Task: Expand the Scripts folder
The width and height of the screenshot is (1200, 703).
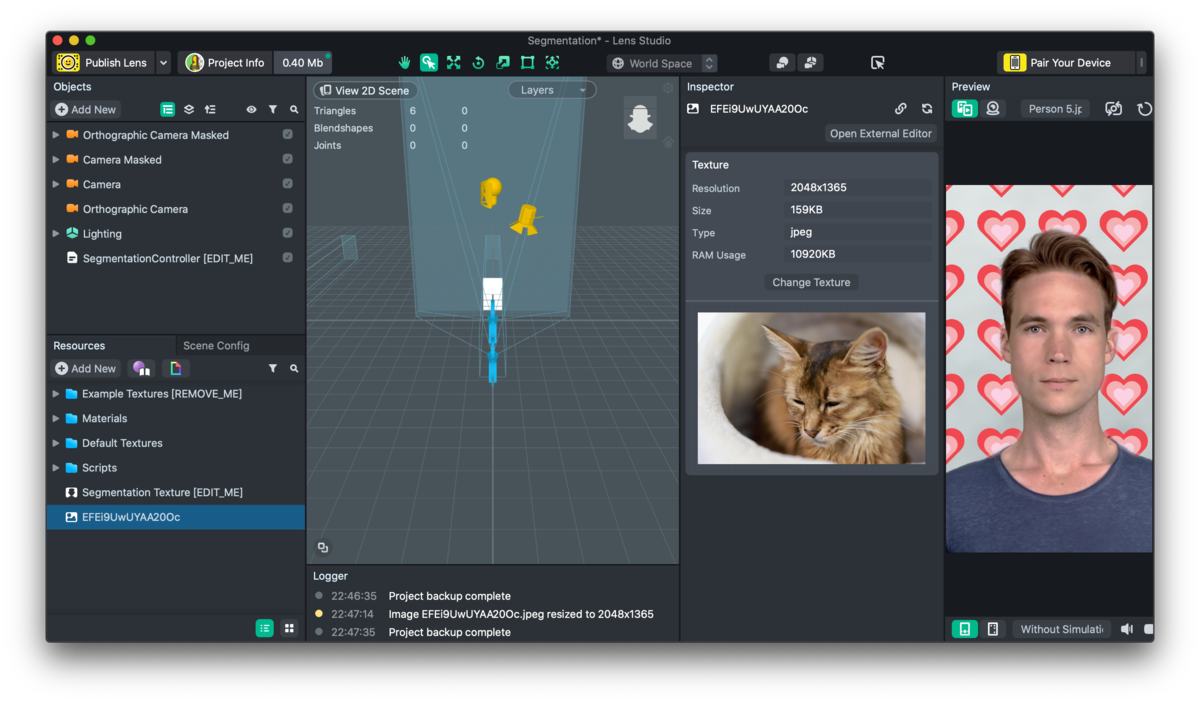Action: pos(56,467)
